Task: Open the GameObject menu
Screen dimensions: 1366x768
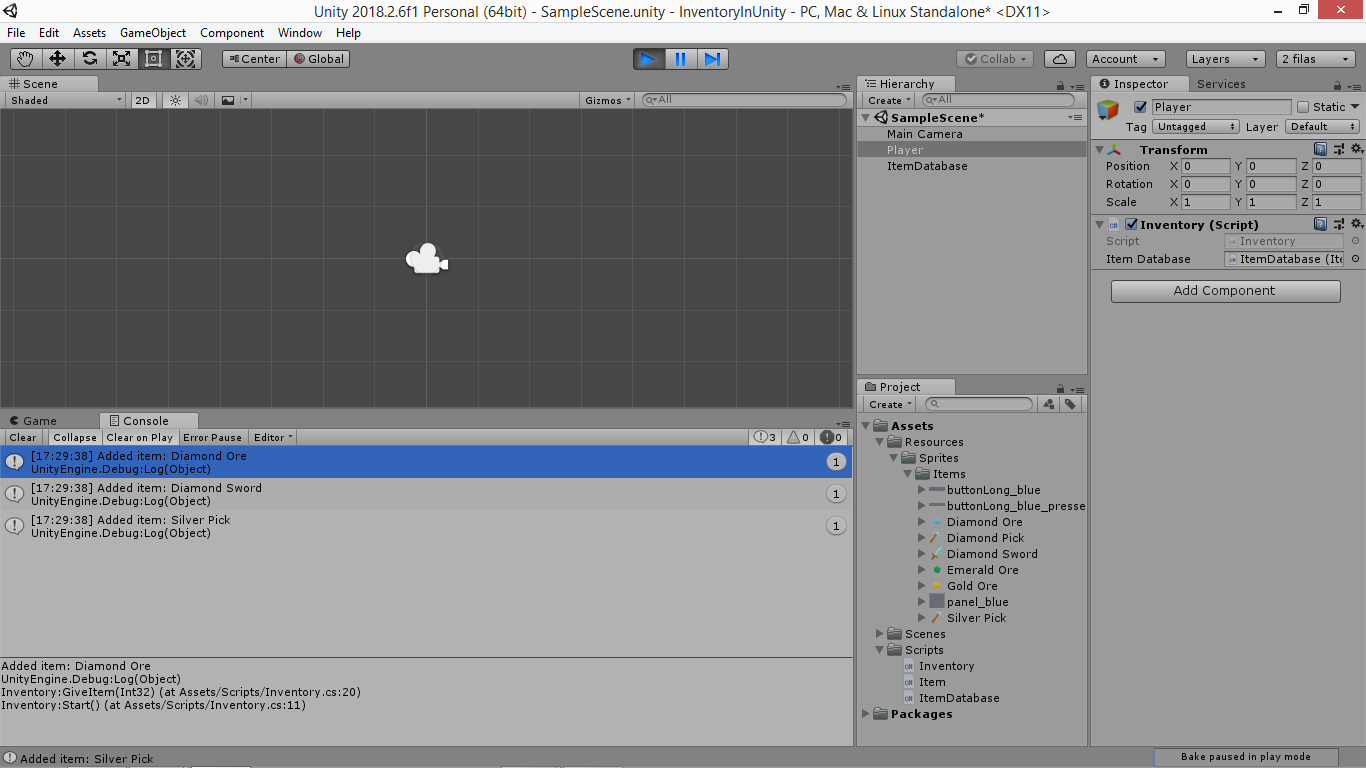Action: click(x=151, y=32)
